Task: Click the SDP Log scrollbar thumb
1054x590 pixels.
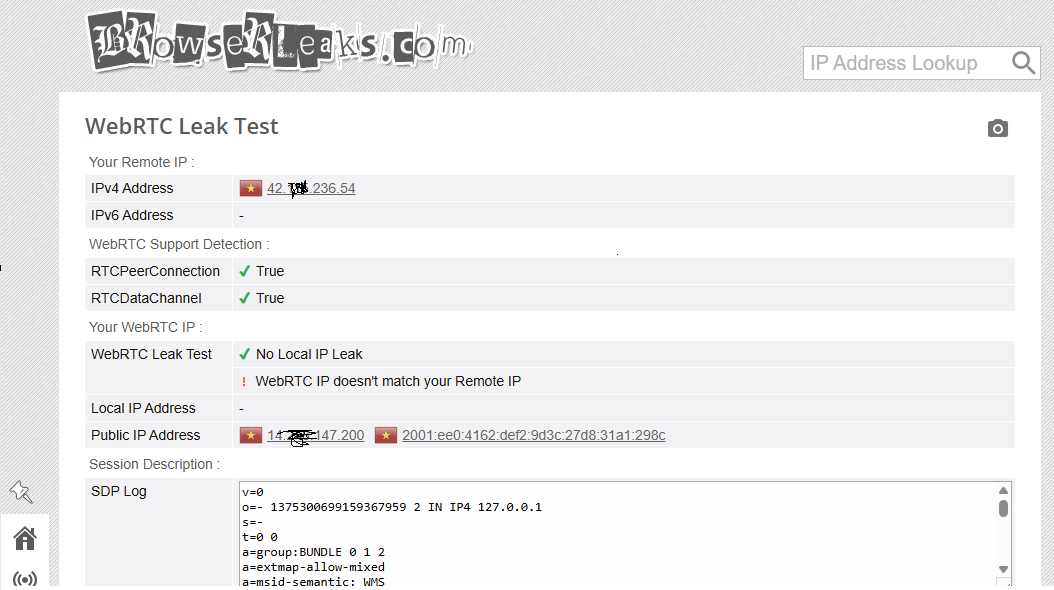Action: tap(1003, 508)
